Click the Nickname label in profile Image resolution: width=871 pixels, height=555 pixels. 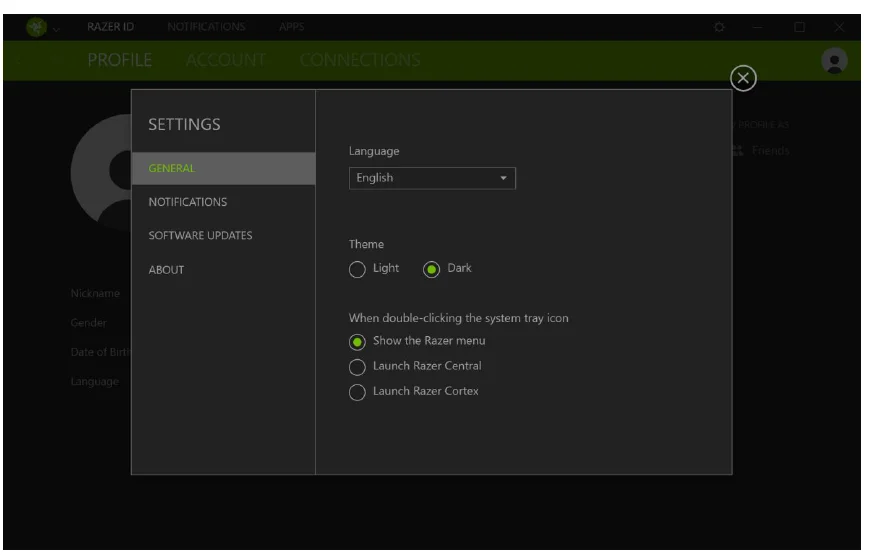click(x=95, y=293)
